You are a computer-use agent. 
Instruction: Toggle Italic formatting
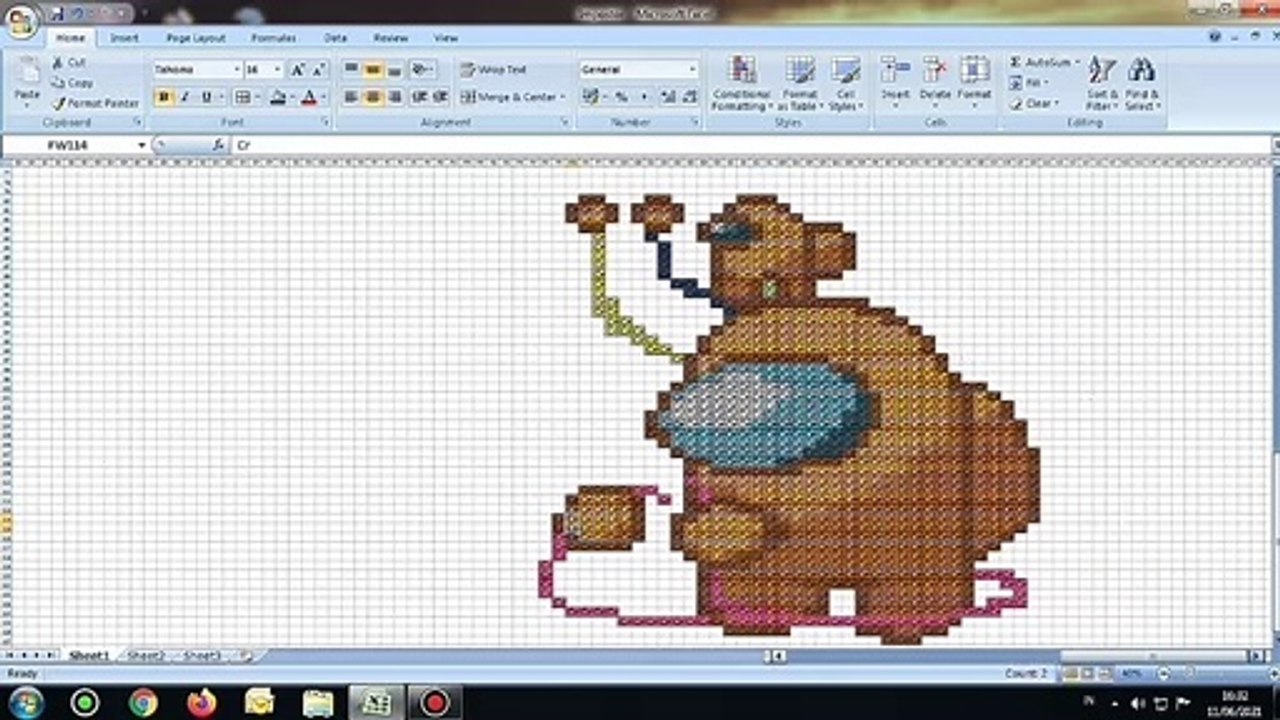point(185,97)
